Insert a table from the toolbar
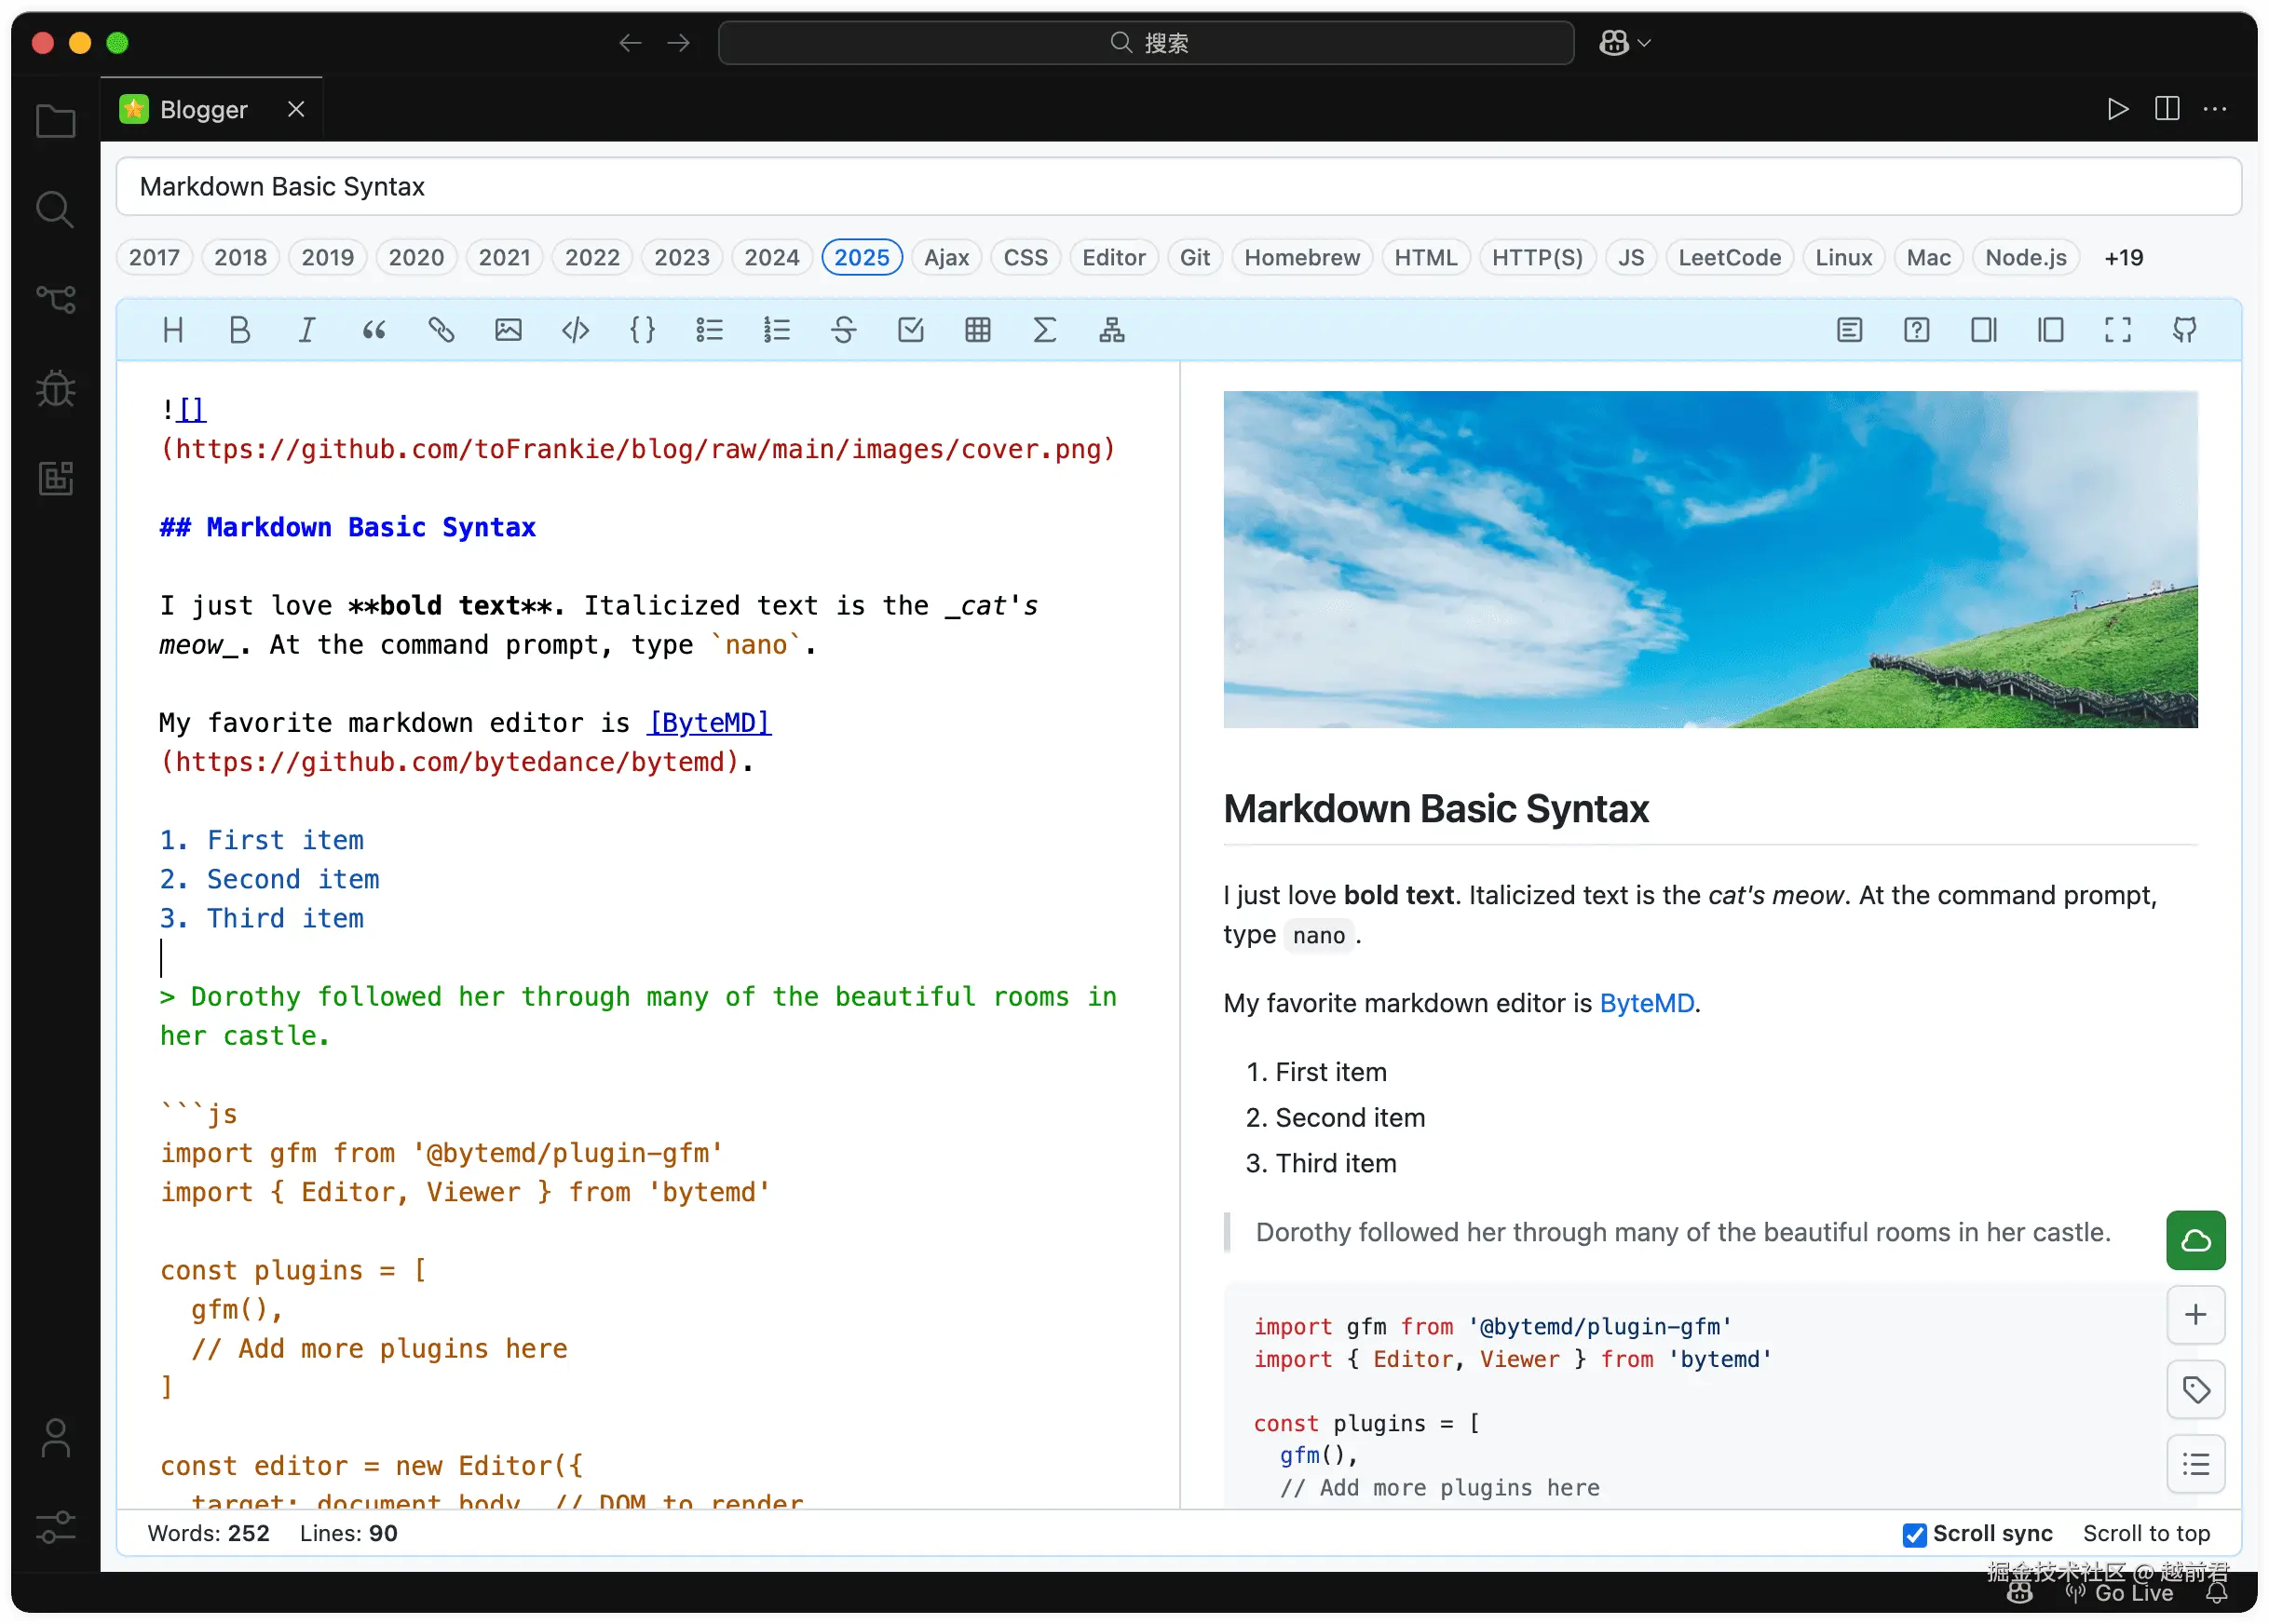Screen dimensions: 2269x1624 coord(977,330)
